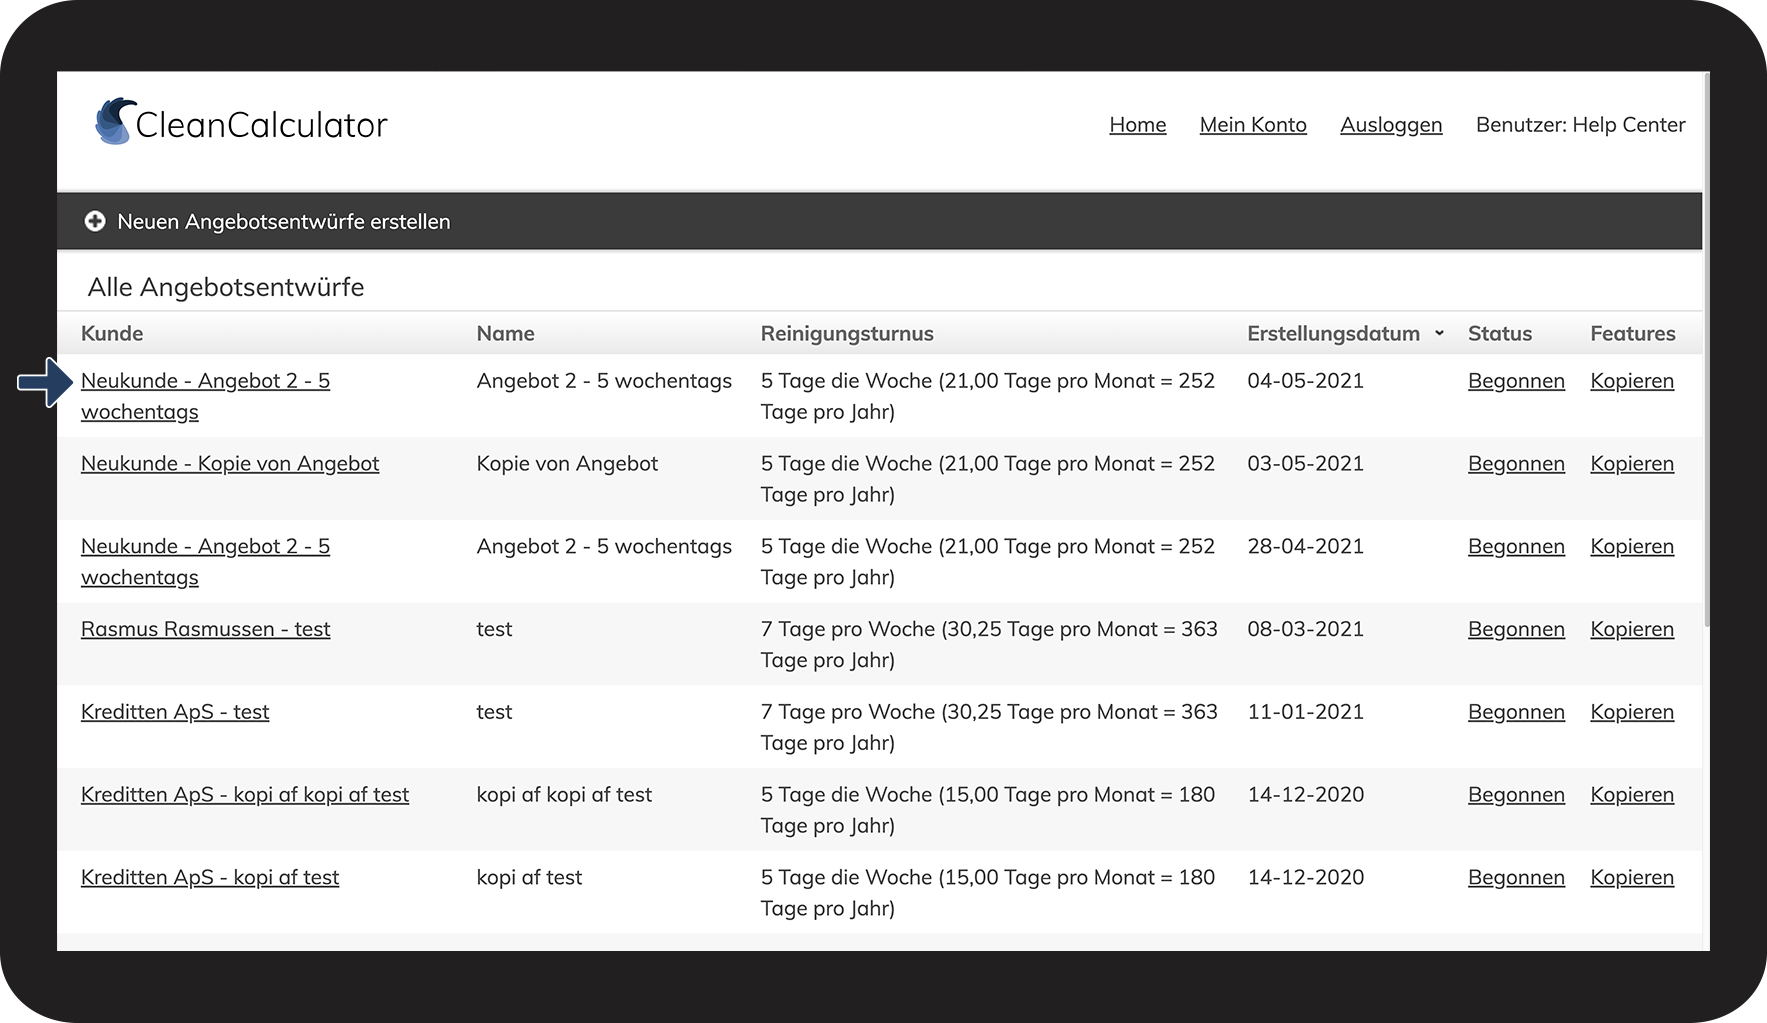1767x1023 pixels.
Task: Go to Mein Konto
Action: coord(1252,125)
